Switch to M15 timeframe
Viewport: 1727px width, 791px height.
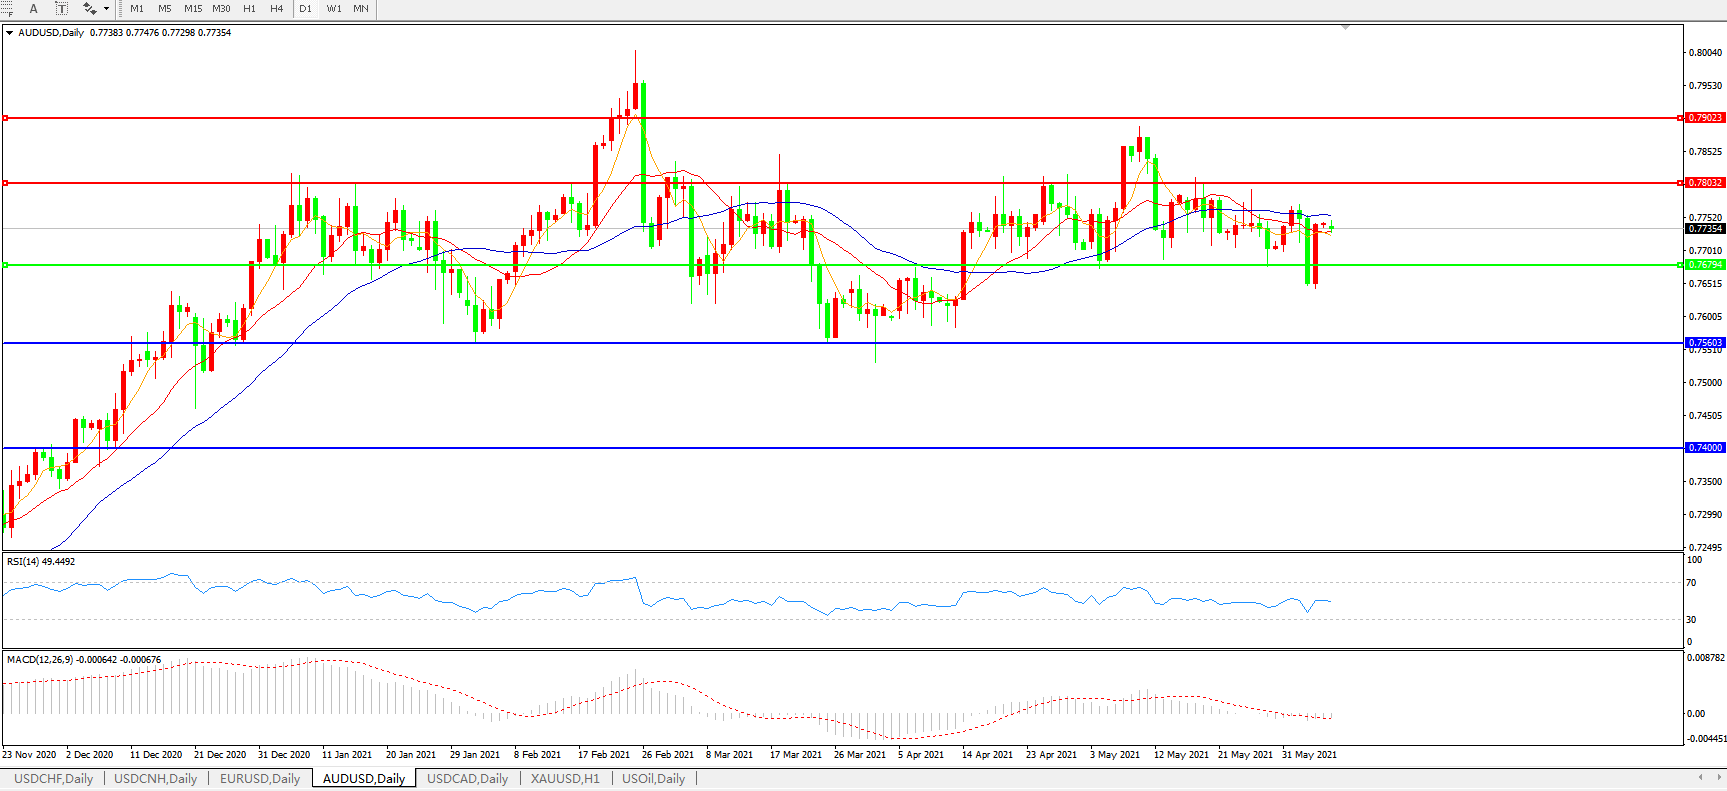(193, 8)
